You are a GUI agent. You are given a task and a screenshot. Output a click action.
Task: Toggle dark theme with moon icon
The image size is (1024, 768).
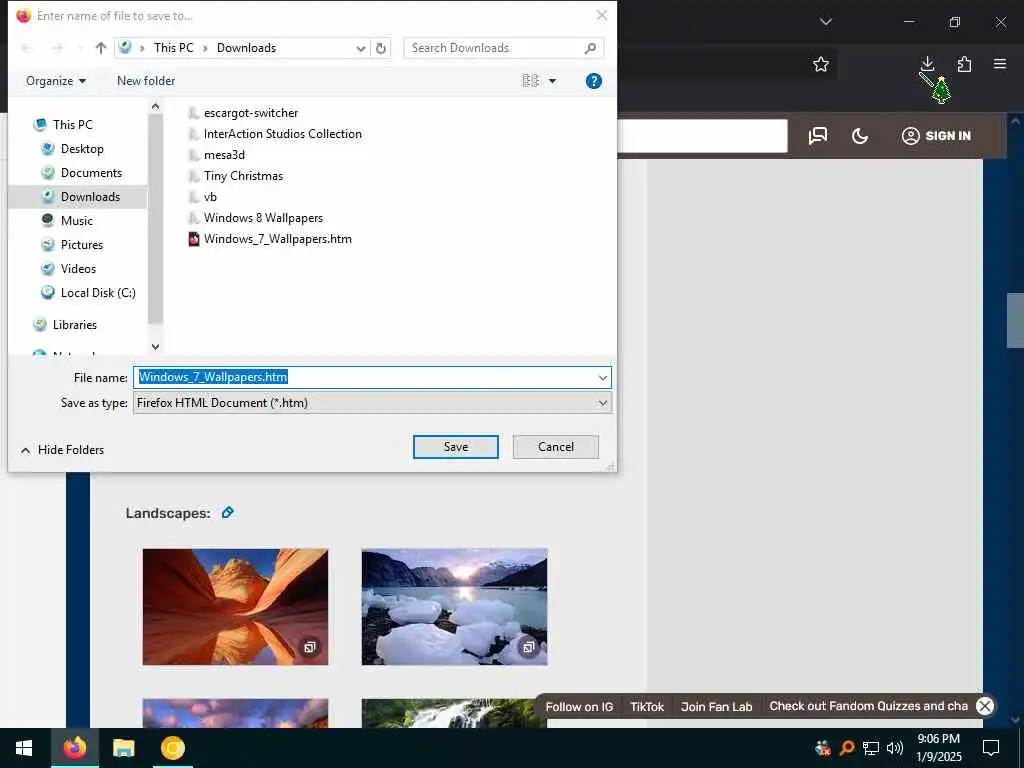coord(860,136)
